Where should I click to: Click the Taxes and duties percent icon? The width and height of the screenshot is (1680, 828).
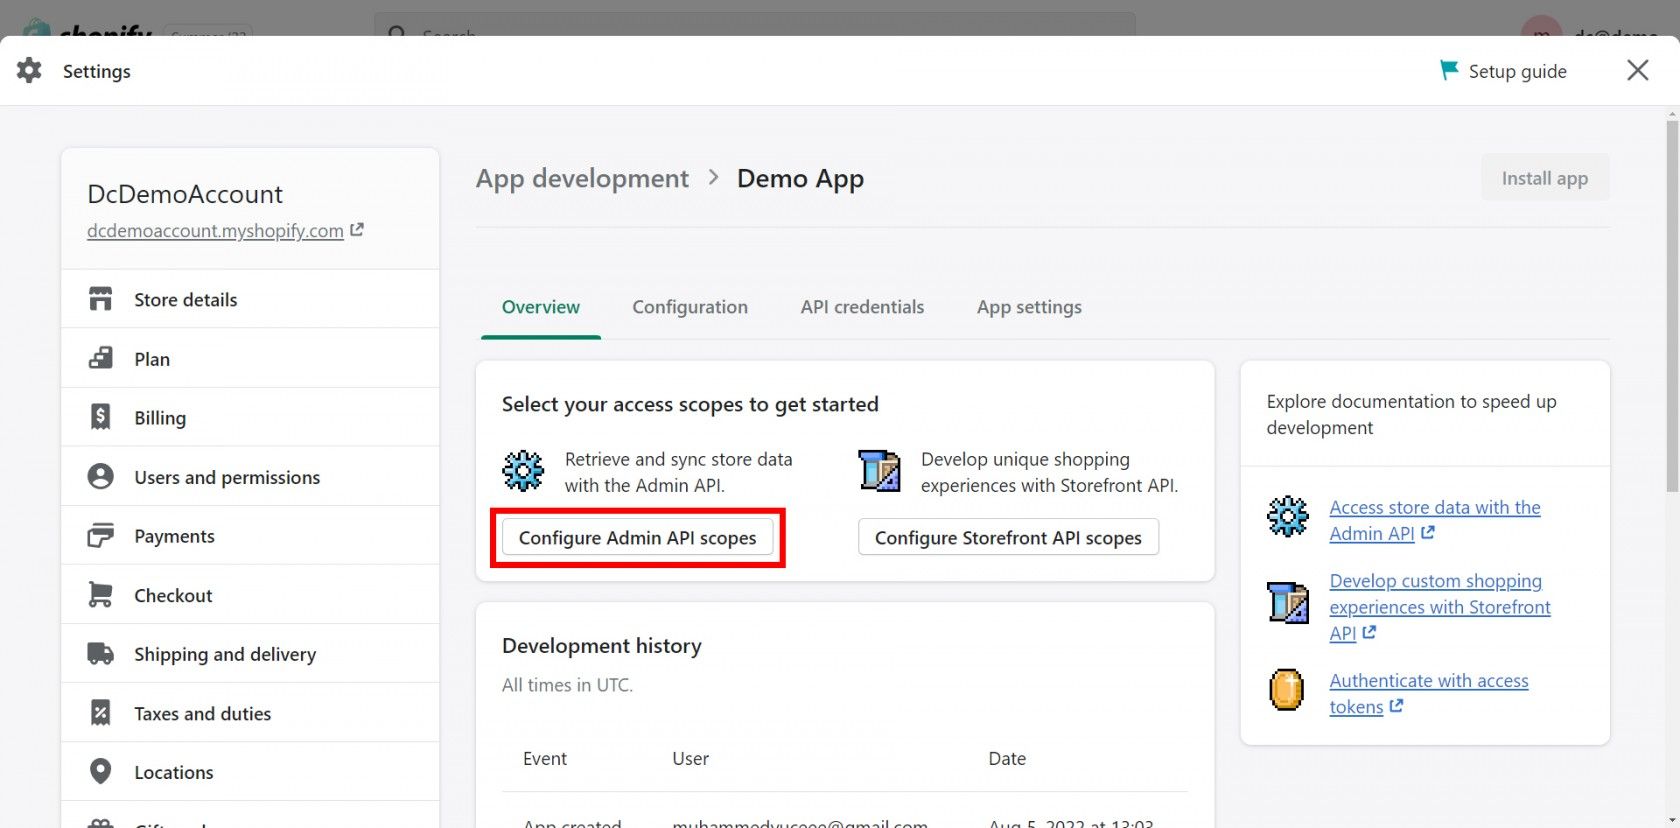pos(100,713)
